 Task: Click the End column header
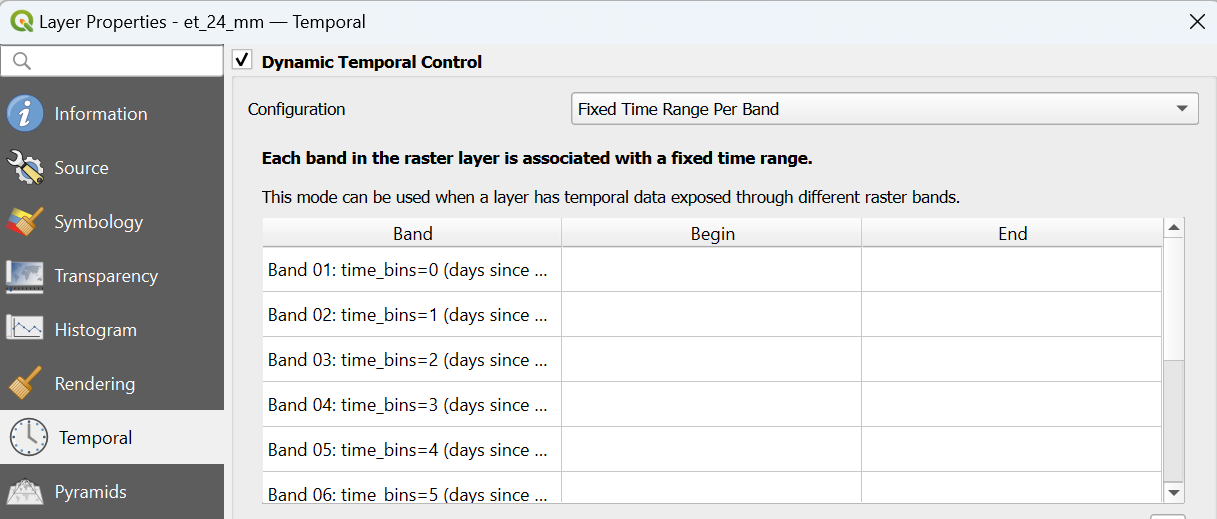click(x=1012, y=234)
